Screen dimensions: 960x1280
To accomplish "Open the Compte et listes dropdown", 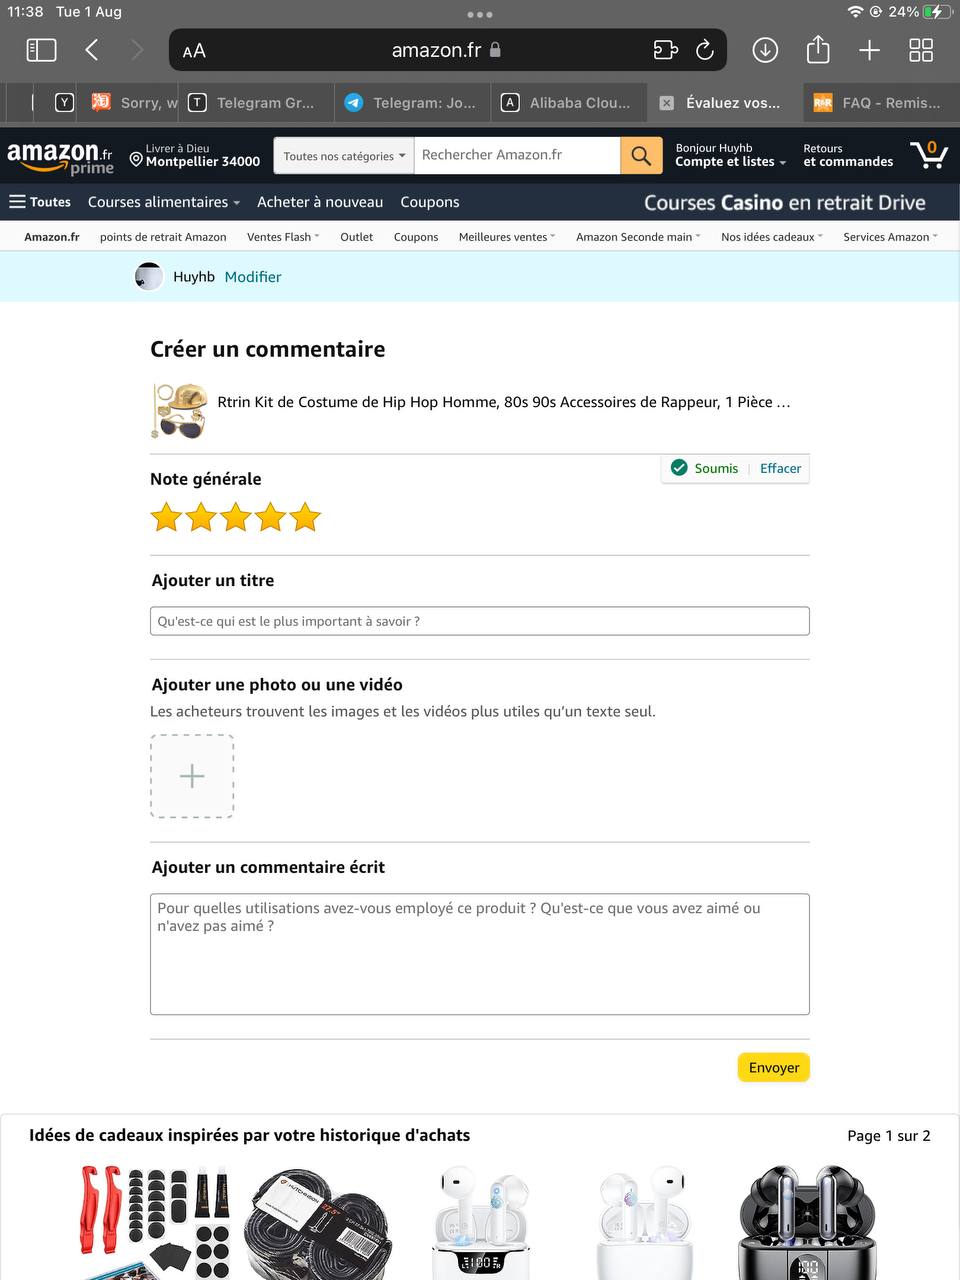I will pos(730,161).
